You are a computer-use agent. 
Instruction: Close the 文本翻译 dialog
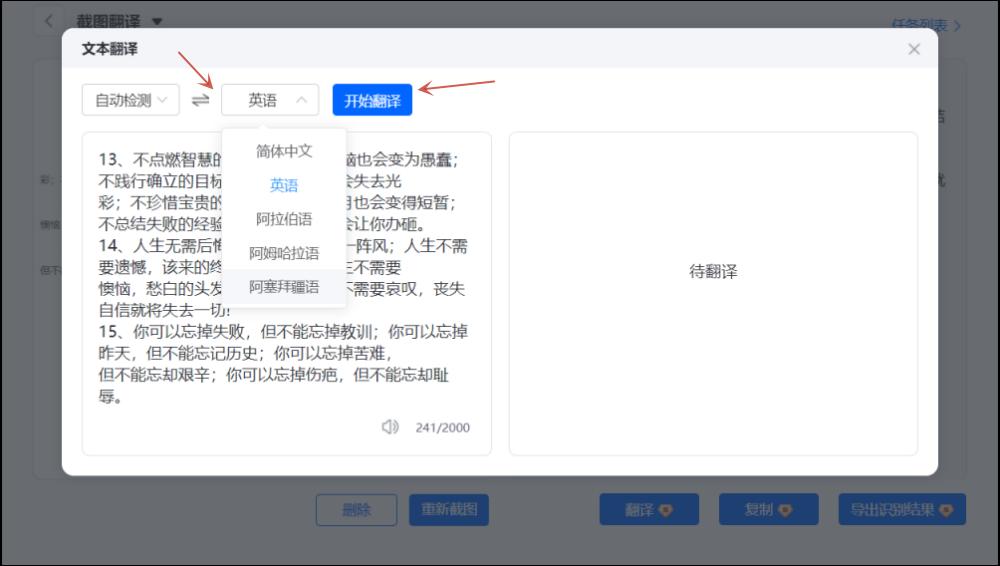pos(914,49)
